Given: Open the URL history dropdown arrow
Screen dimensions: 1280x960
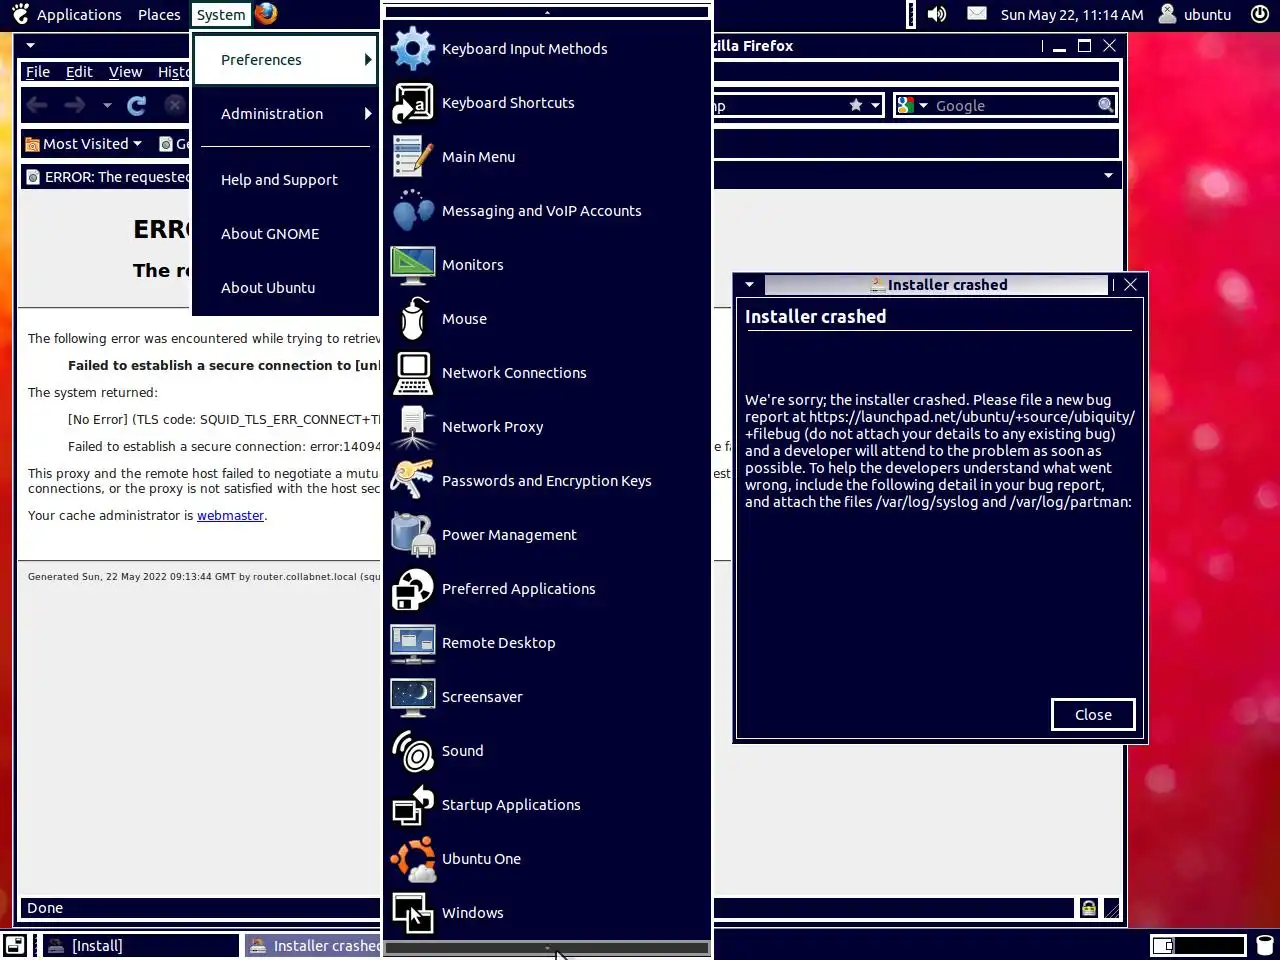Looking at the screenshot, I should click(875, 105).
